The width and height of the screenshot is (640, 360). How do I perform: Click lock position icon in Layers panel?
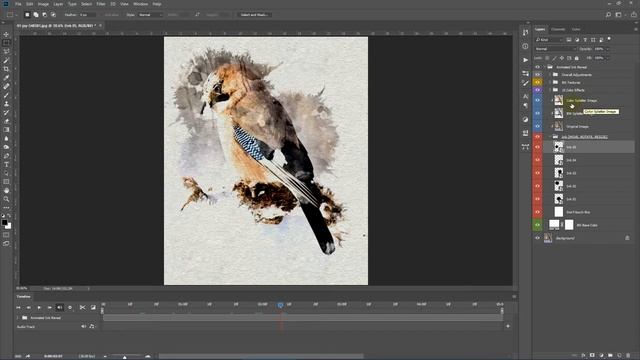[x=562, y=58]
